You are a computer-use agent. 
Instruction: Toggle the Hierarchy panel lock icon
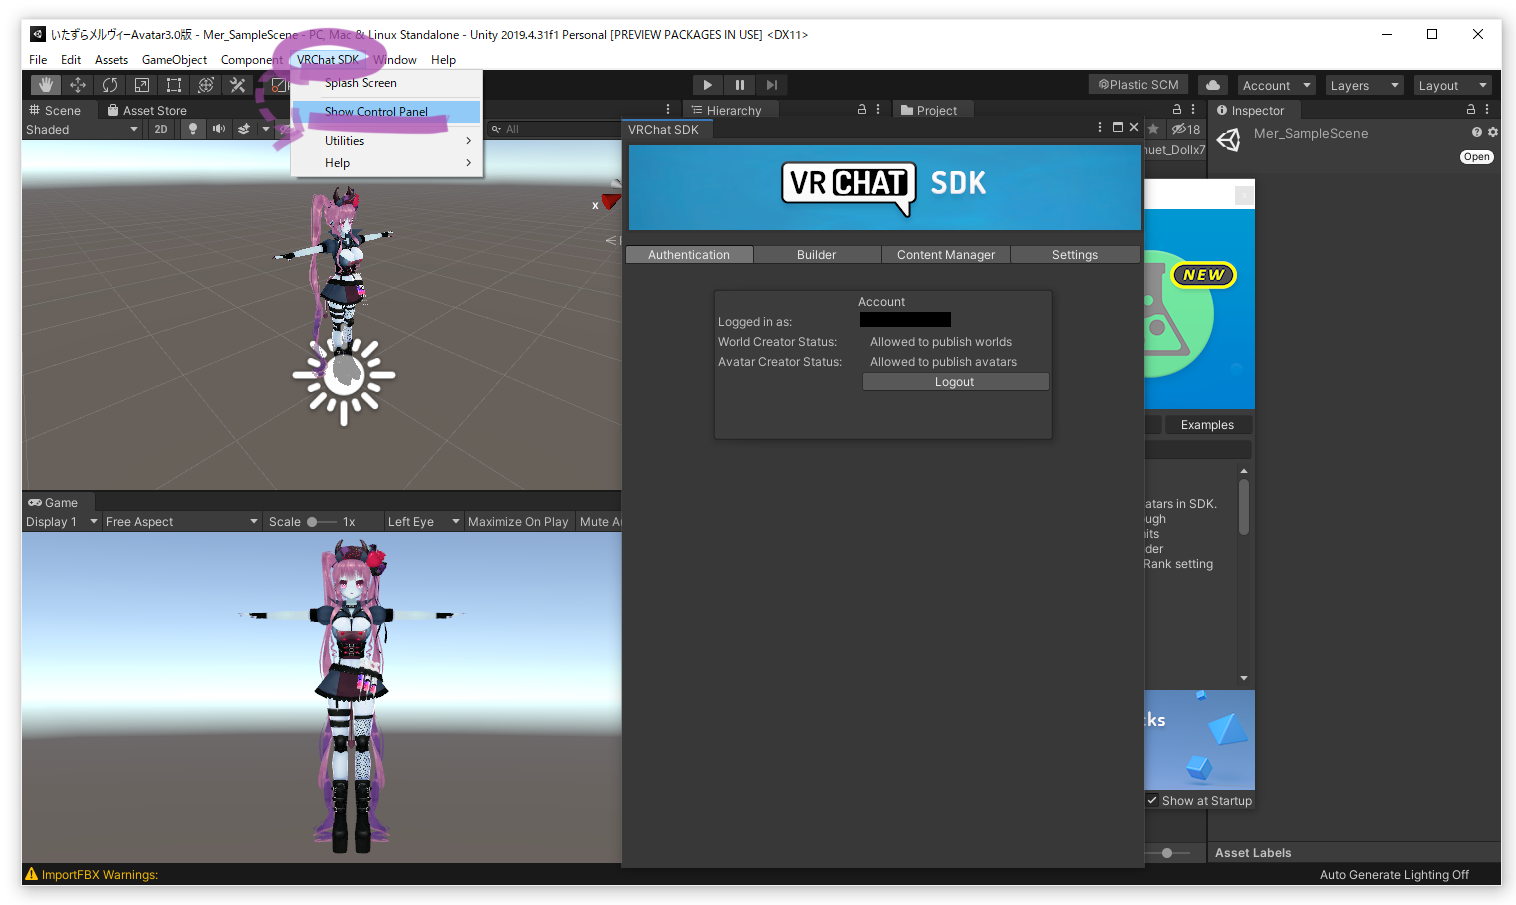click(x=862, y=110)
